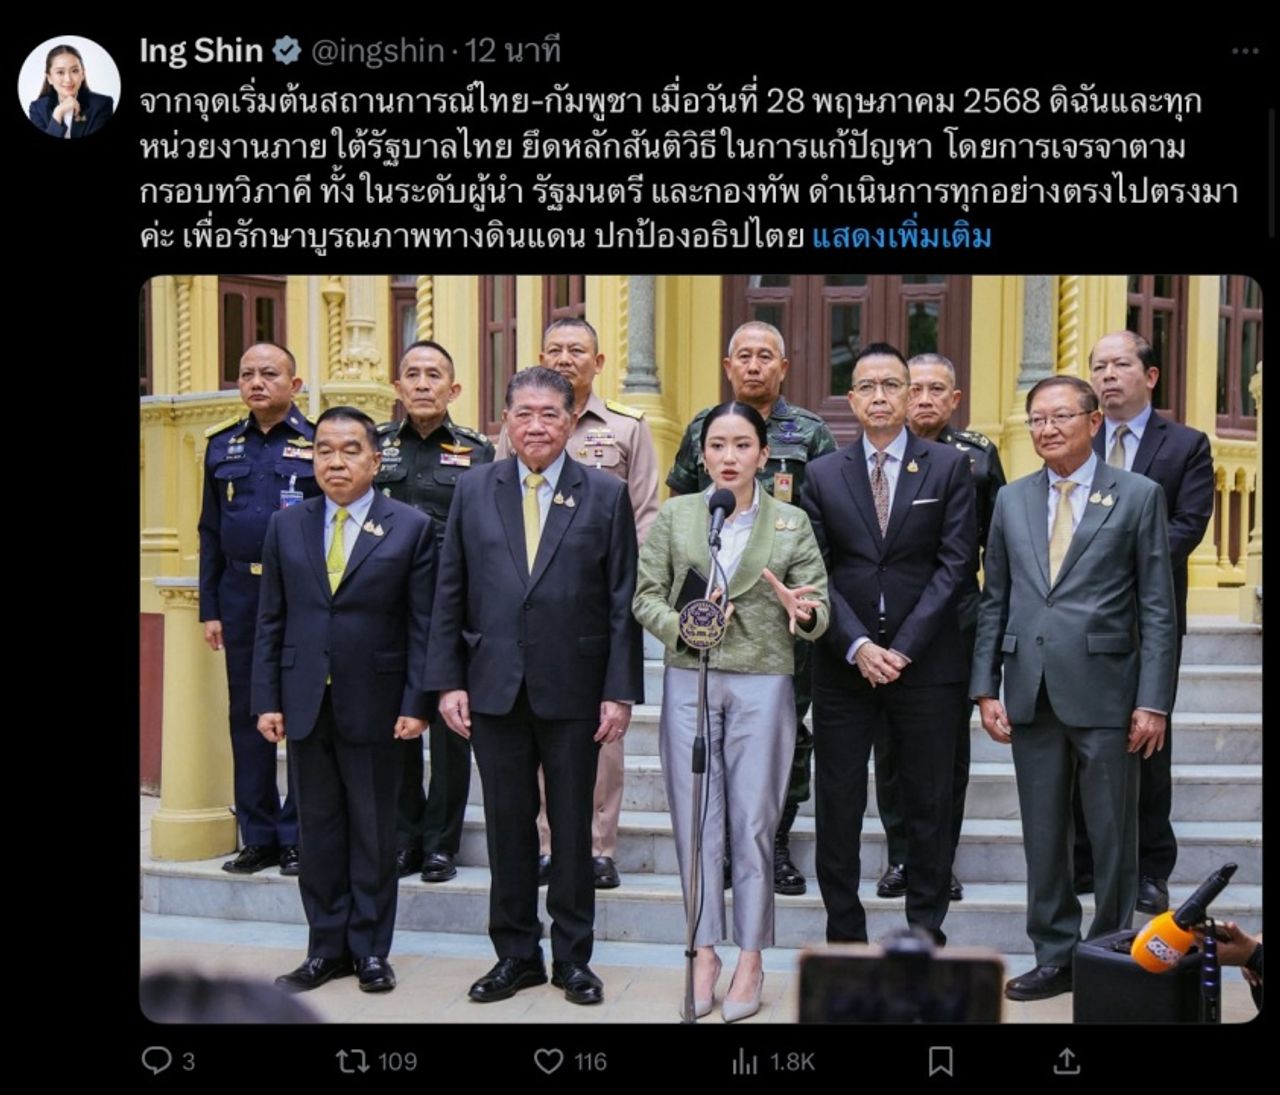Image resolution: width=1280 pixels, height=1095 pixels.
Task: Click the Thai post text body
Action: (670, 170)
